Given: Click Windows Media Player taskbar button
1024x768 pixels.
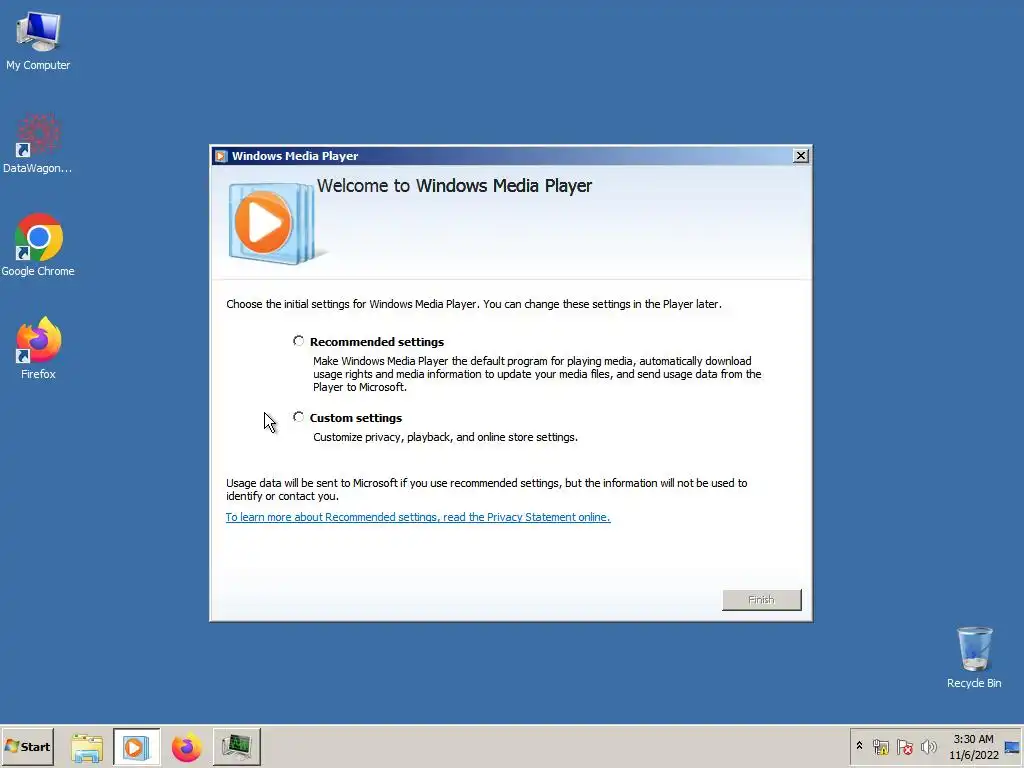Looking at the screenshot, I should point(136,747).
